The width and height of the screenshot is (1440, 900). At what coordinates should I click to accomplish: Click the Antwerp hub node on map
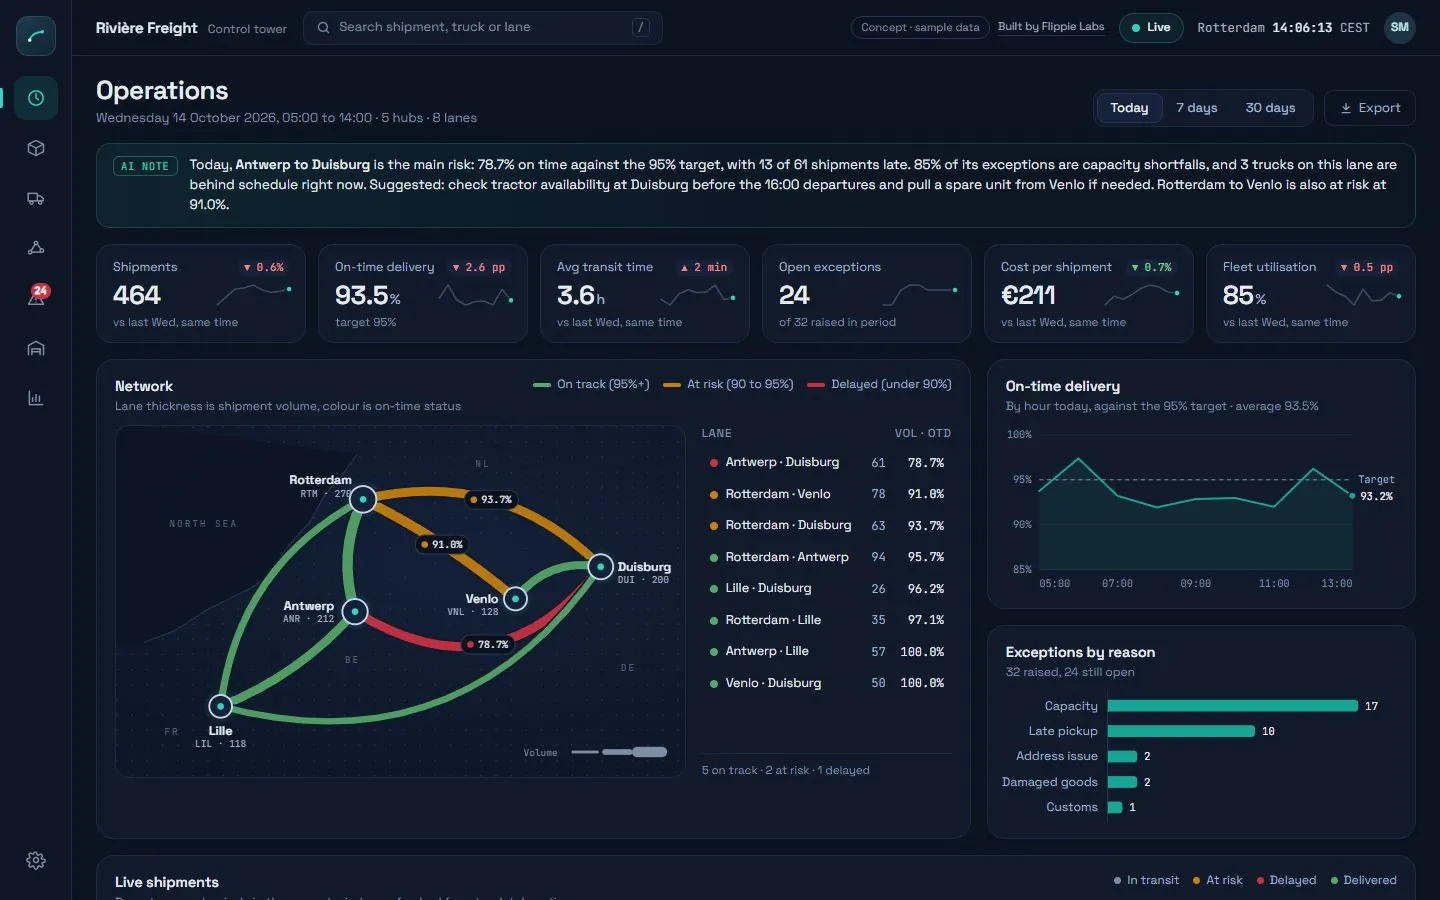coord(355,611)
